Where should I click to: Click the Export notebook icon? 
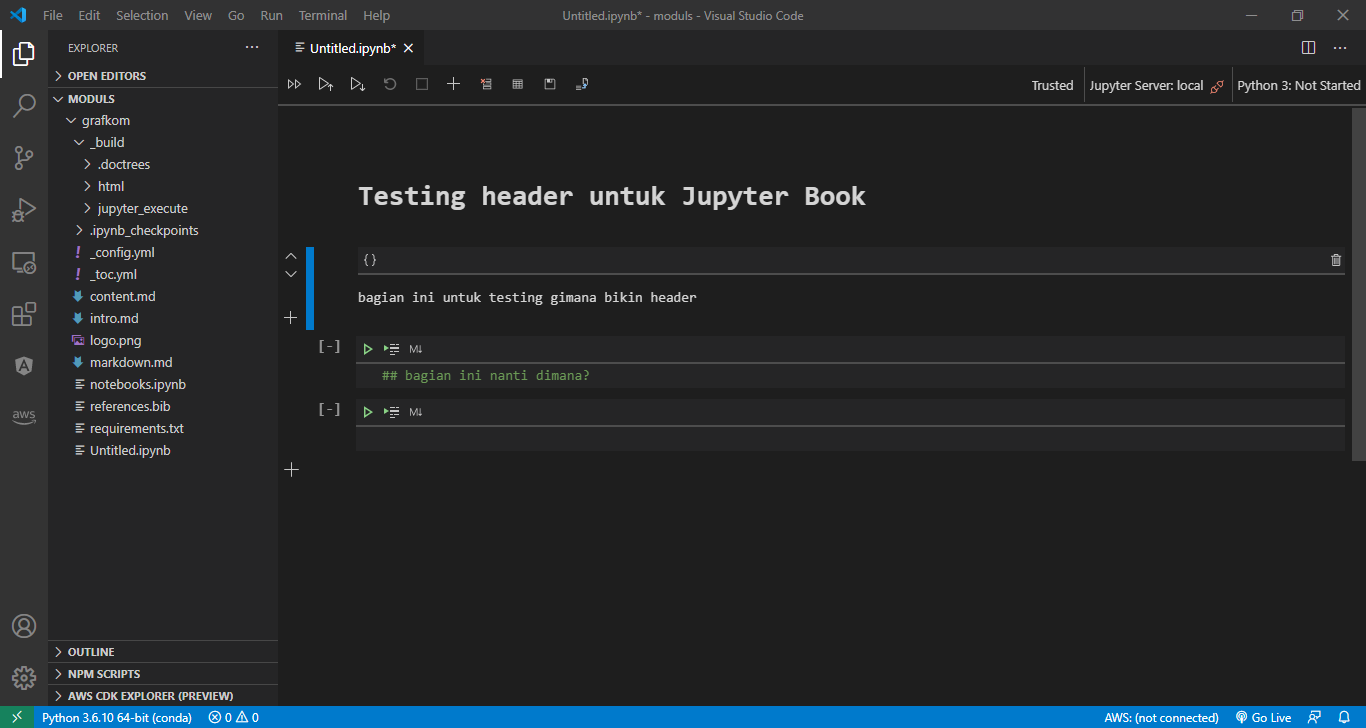click(x=582, y=85)
